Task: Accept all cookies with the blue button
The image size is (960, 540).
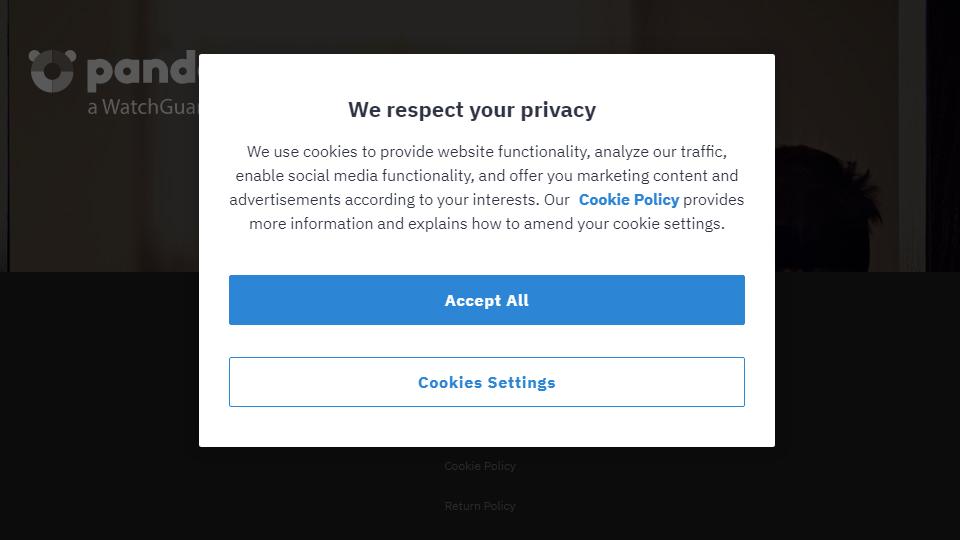Action: (487, 300)
